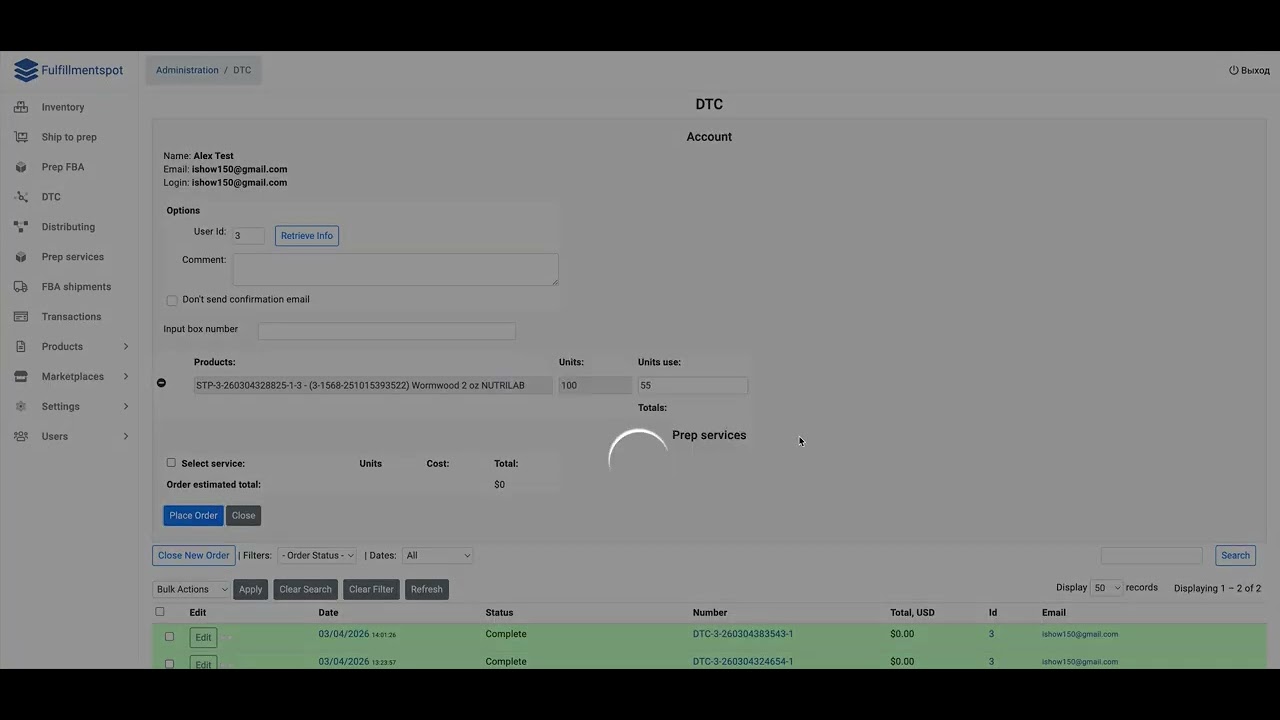1280x720 pixels.
Task: Click the Place Order button
Action: click(193, 516)
